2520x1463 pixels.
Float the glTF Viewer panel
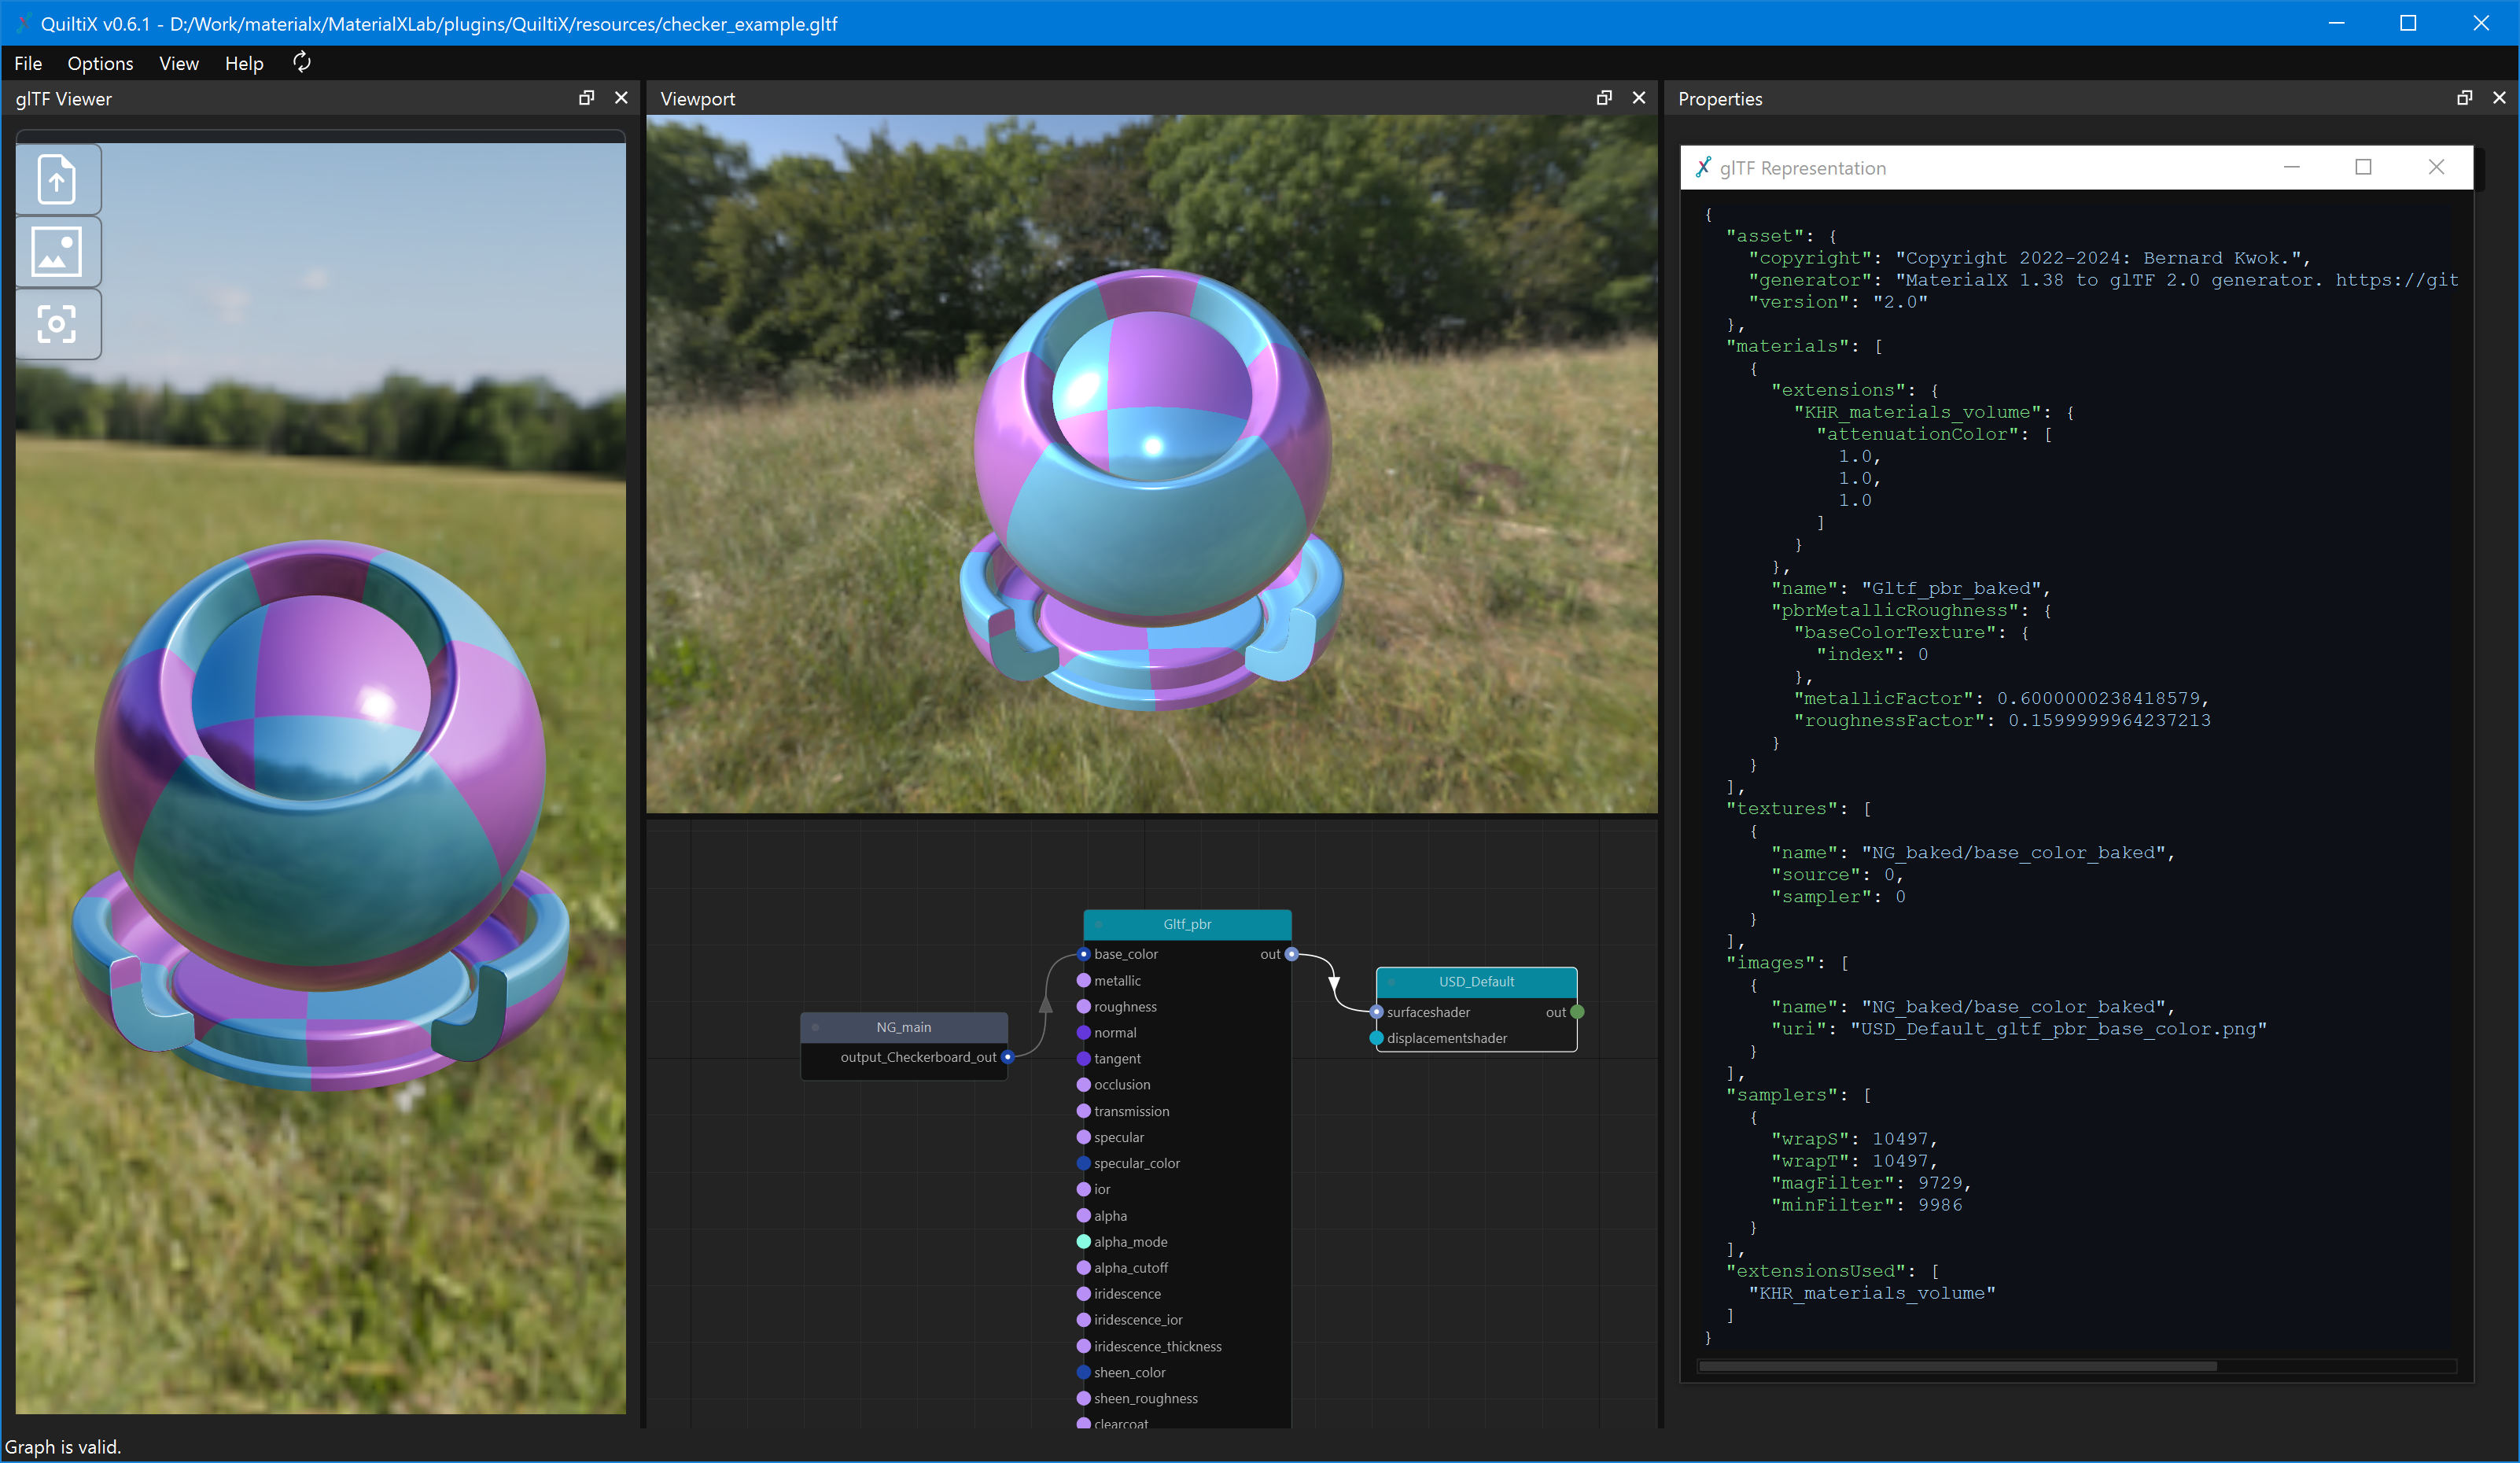587,98
